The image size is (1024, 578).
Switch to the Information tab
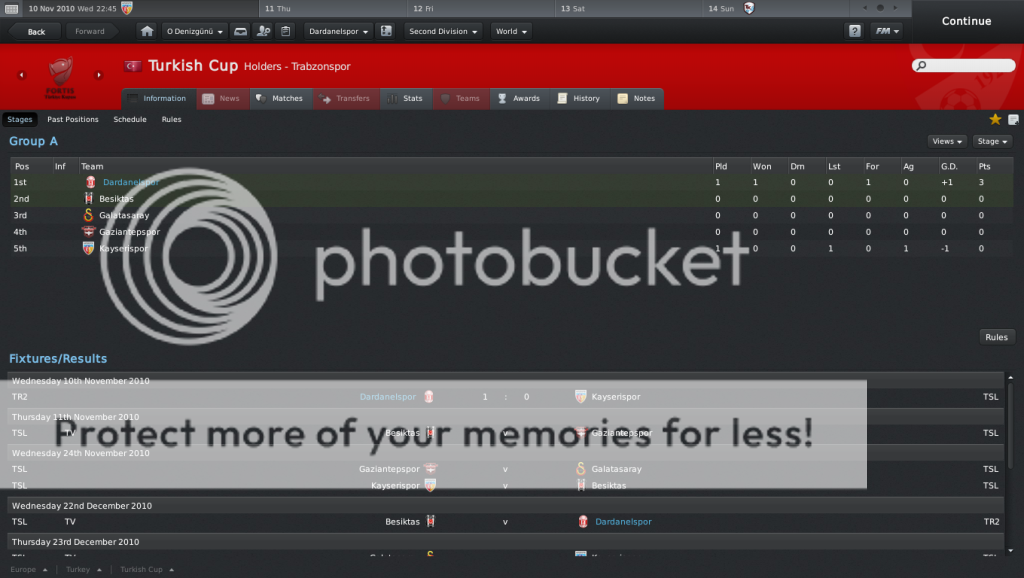tap(158, 99)
